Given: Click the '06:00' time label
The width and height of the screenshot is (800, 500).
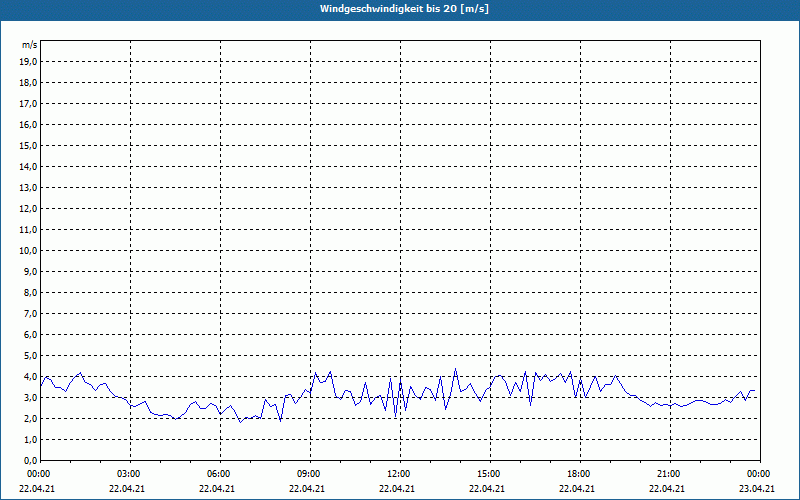Looking at the screenshot, I should tap(219, 474).
